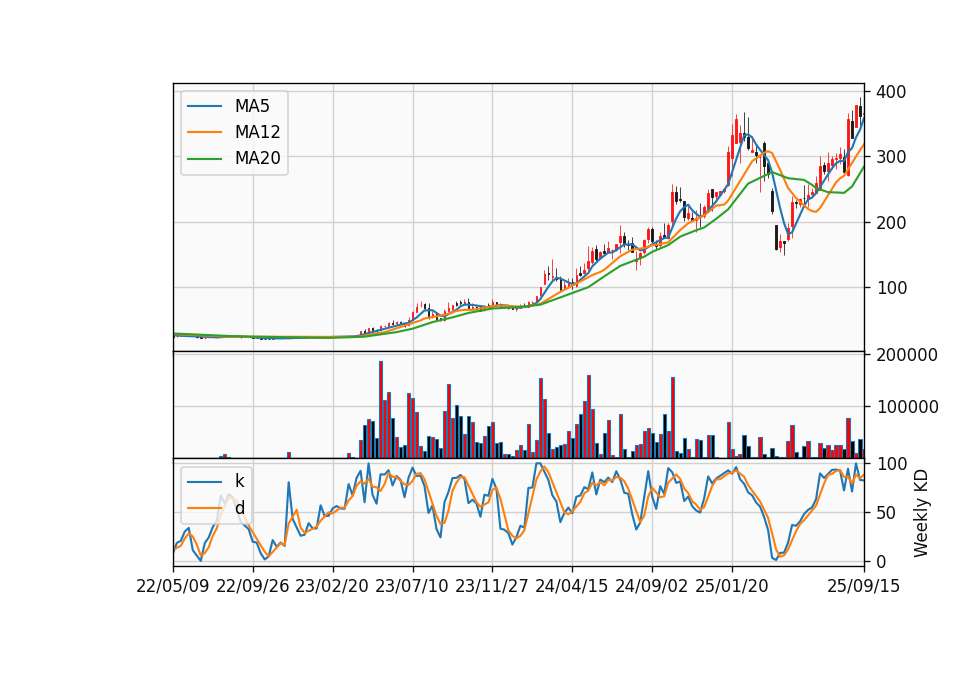Viewport: 960px width, 690px height.
Task: Click the MA20 legend label
Action: (x=257, y=158)
